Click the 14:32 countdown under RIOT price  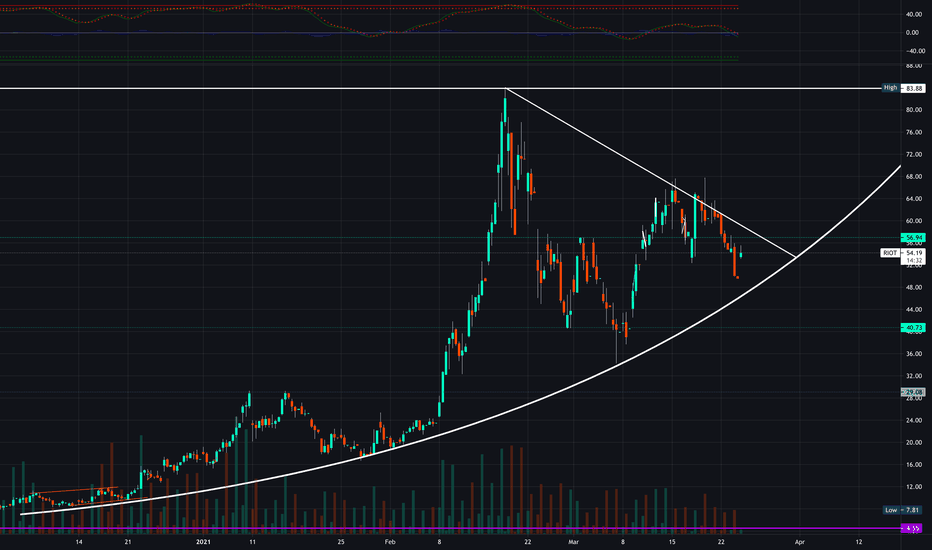coord(913,260)
